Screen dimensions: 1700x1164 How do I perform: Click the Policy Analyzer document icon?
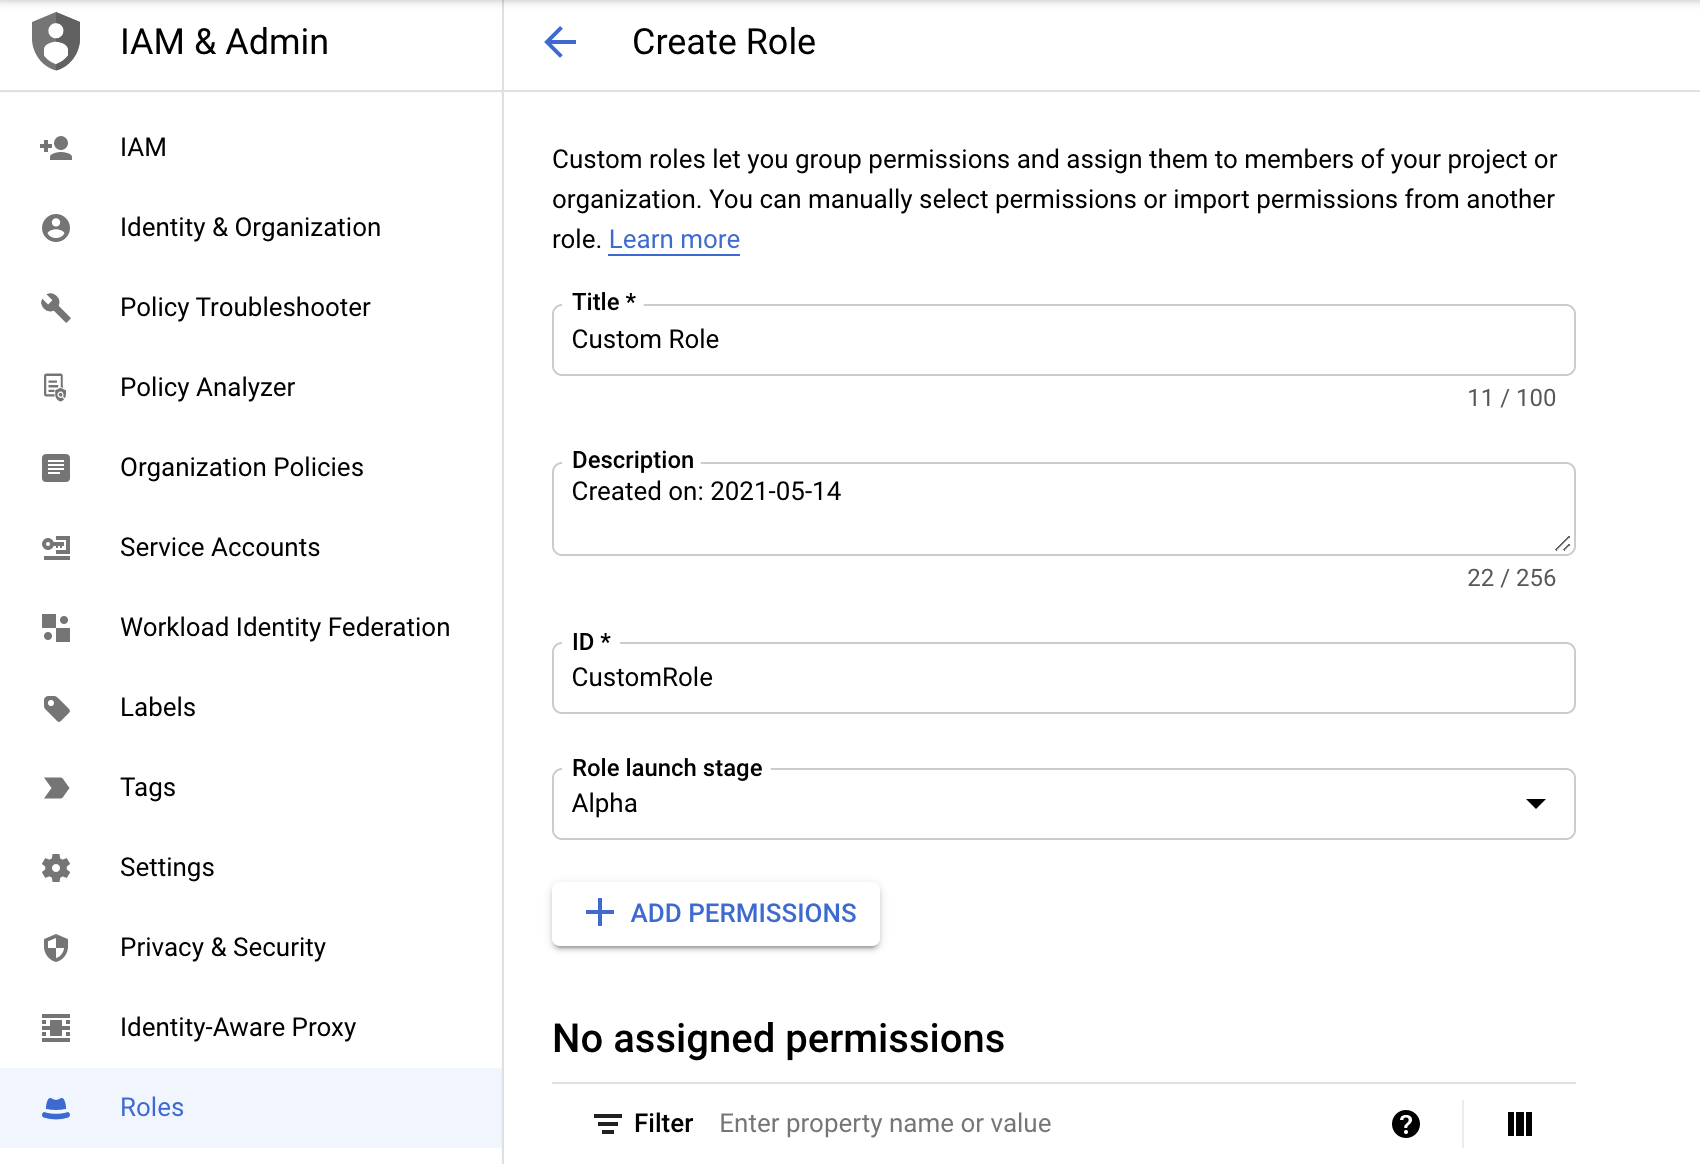[56, 387]
